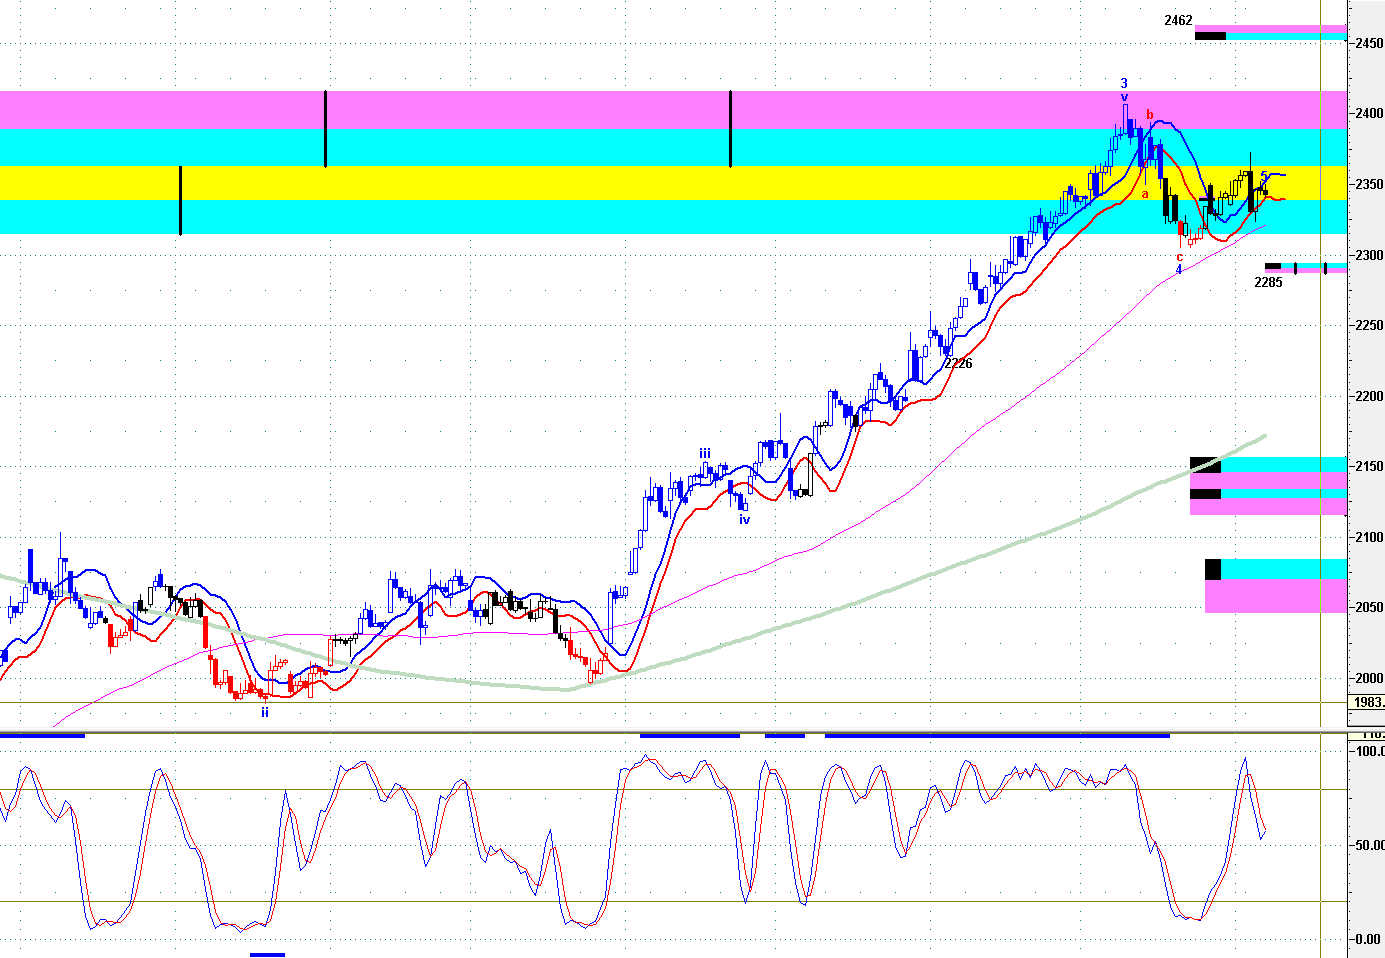Select the 2285 support level label
1385x958 pixels.
[1268, 282]
